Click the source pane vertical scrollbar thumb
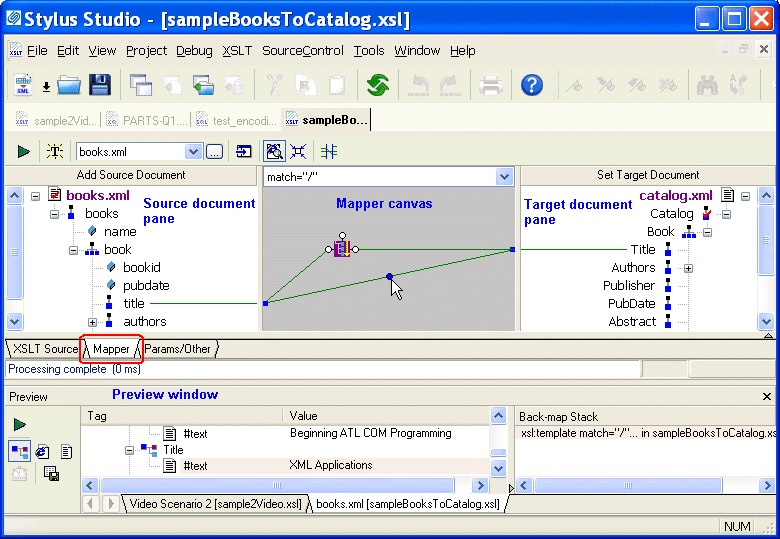780x539 pixels. point(14,252)
